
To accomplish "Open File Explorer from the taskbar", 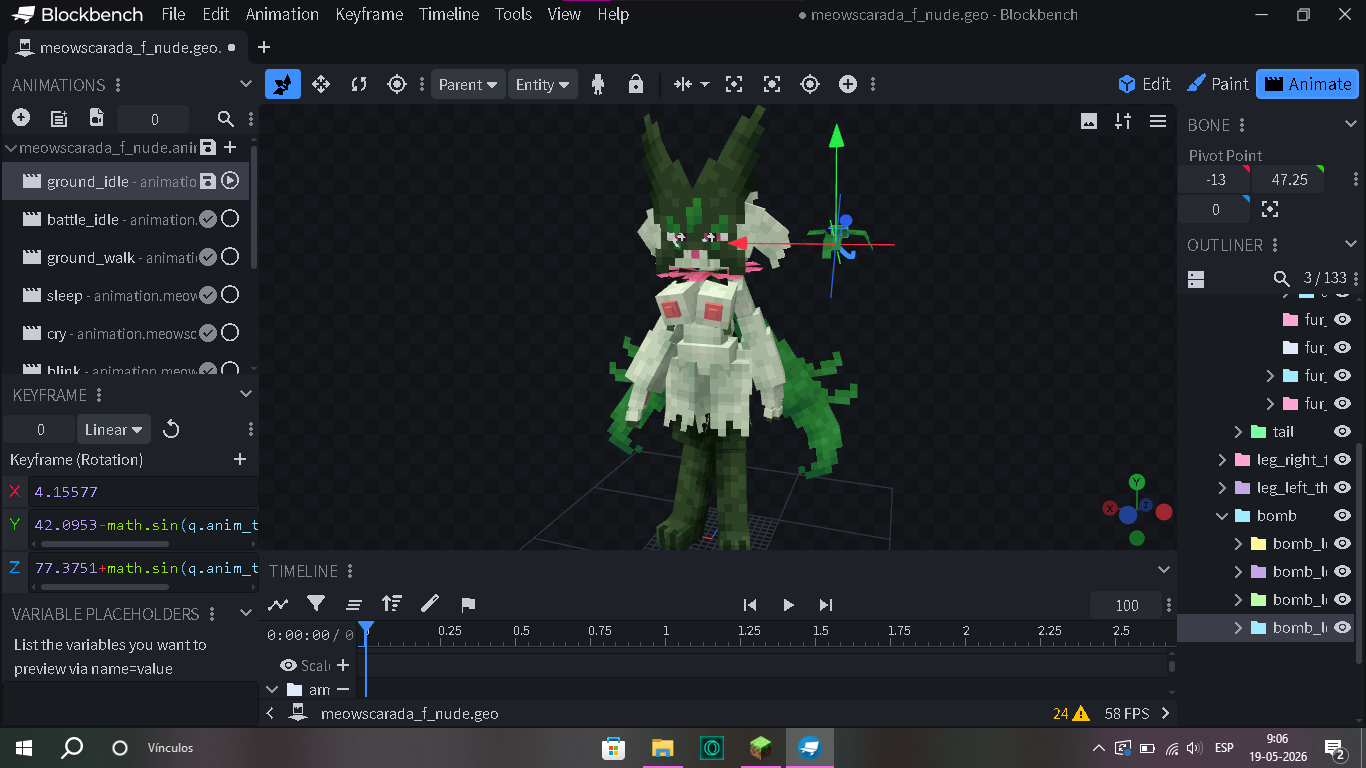I will coord(662,747).
